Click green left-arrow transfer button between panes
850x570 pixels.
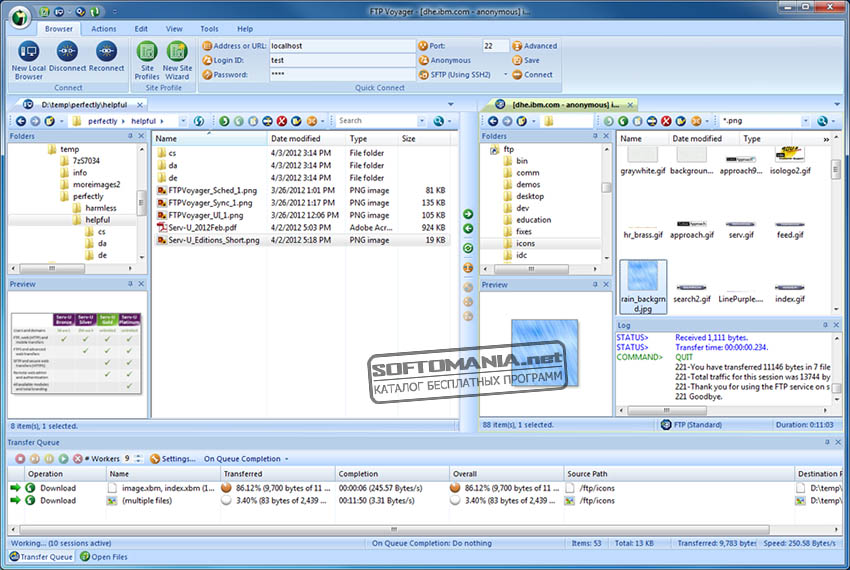coord(468,229)
